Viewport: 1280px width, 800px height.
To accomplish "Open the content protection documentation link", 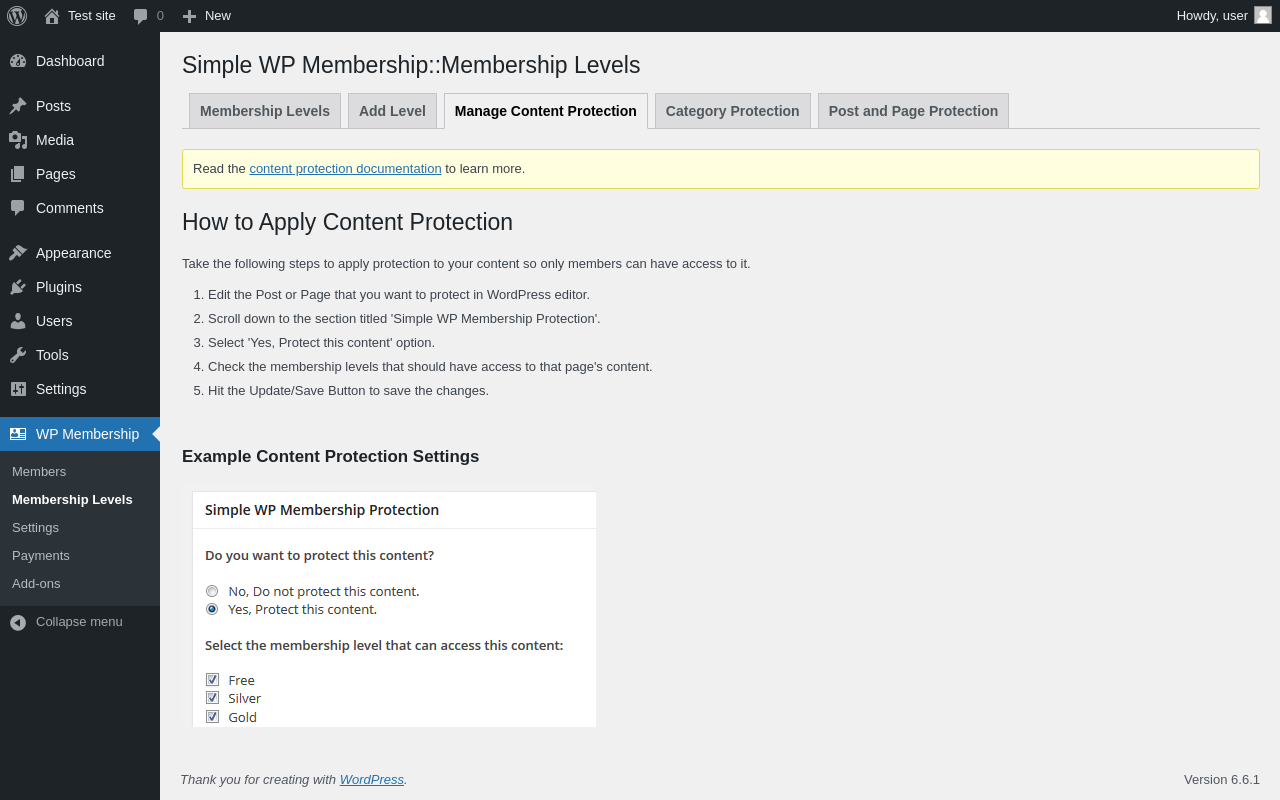I will (345, 169).
